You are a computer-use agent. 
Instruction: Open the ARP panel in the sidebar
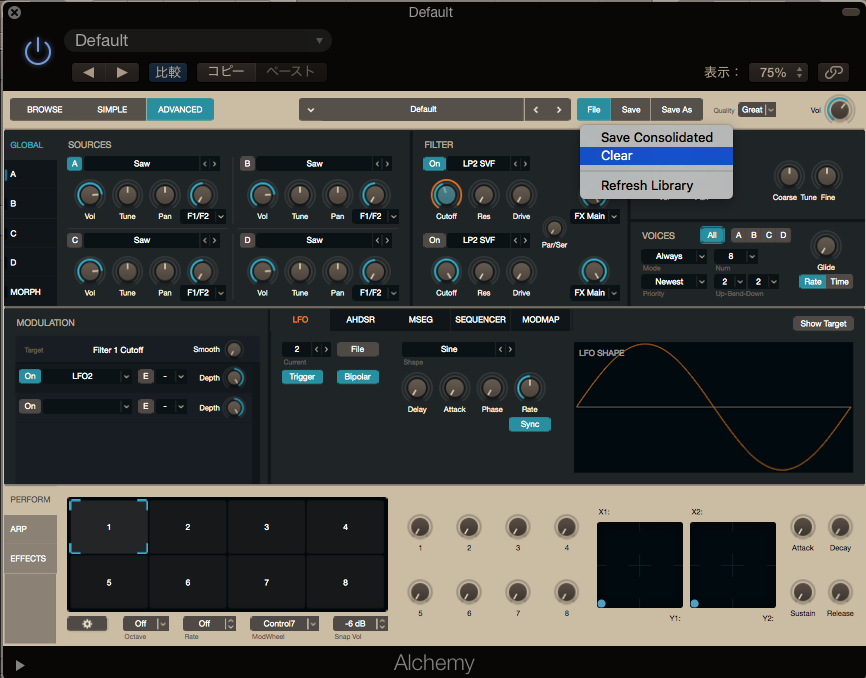[x=29, y=528]
